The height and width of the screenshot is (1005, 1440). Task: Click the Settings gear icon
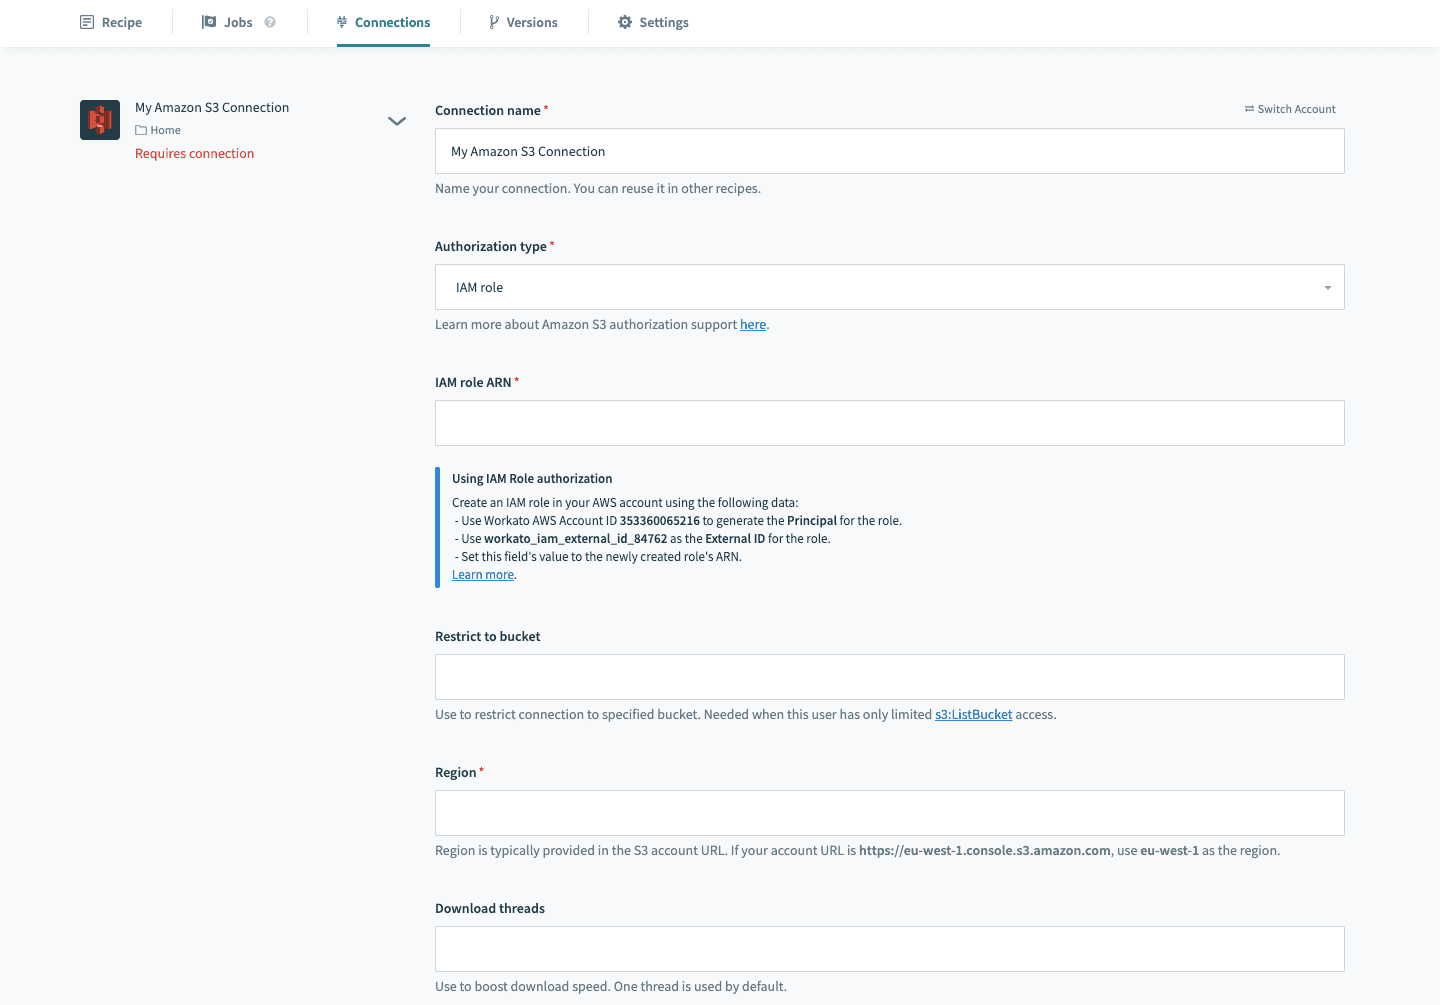pos(625,22)
